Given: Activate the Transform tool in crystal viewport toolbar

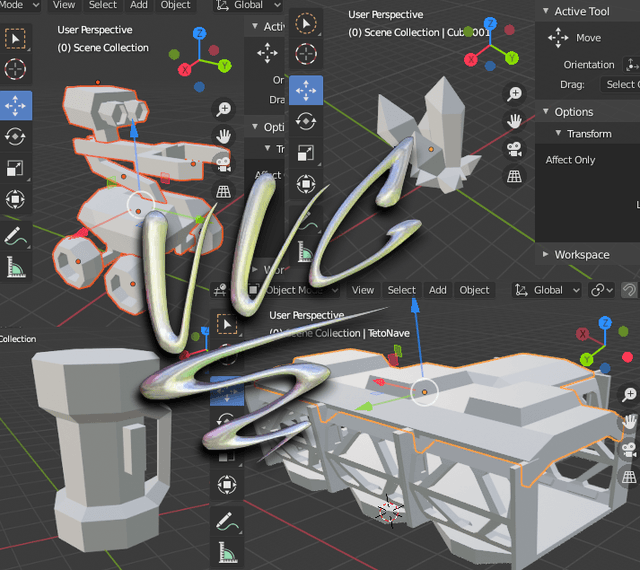Looking at the screenshot, I should coord(306,184).
